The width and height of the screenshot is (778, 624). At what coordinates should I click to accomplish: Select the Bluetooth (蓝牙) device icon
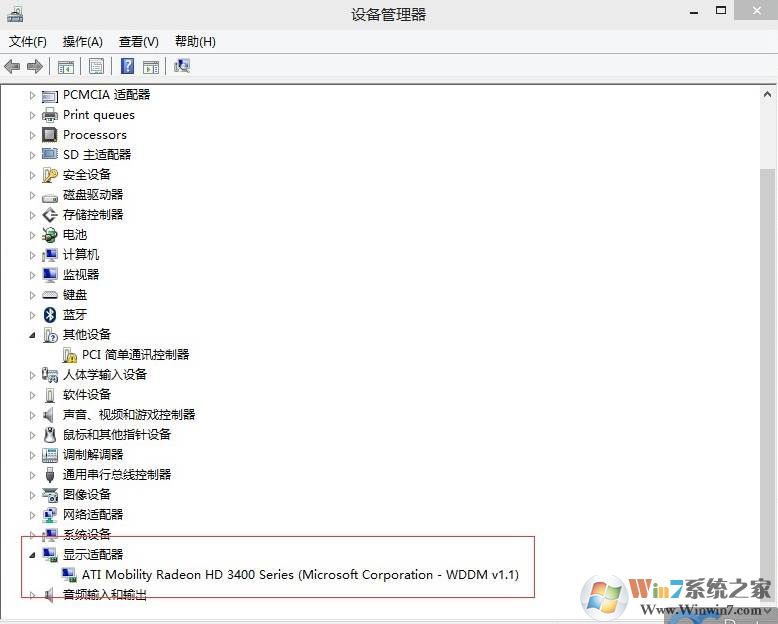coord(50,314)
